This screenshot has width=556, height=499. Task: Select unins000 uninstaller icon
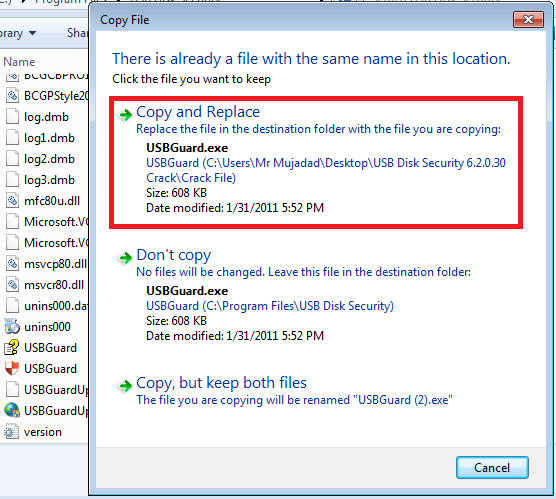(12, 326)
